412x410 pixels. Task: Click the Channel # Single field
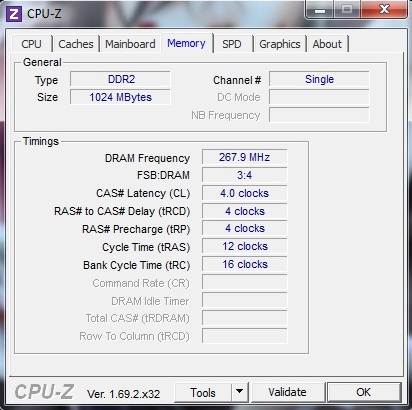coord(319,79)
